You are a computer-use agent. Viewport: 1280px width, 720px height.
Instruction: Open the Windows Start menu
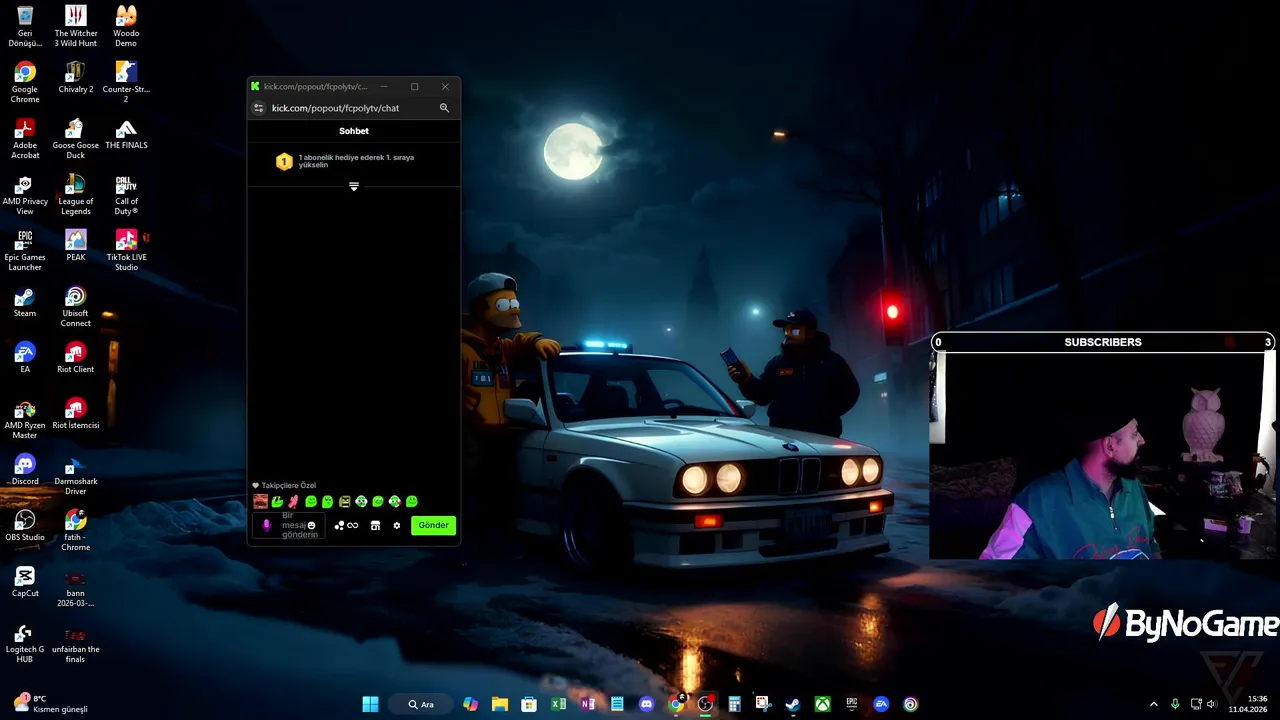(370, 704)
